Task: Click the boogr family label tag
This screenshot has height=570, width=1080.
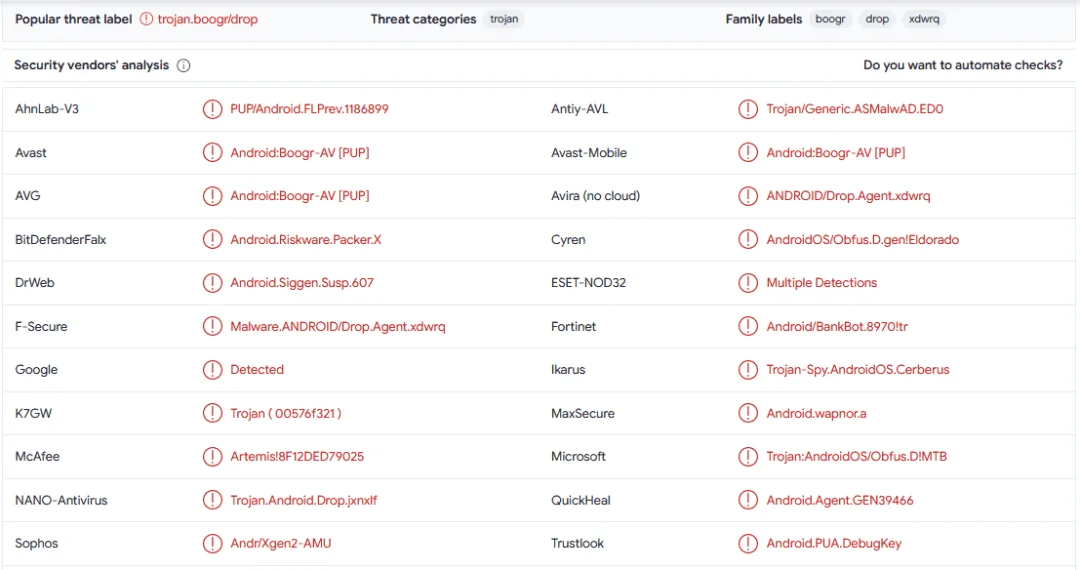Action: 830,19
